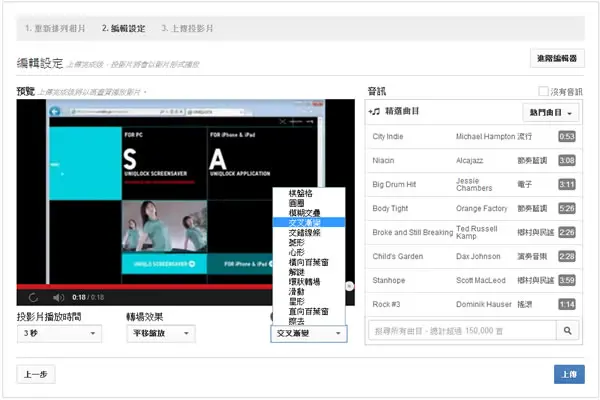This screenshot has width=600, height=400.
Task: Focus the song search input field
Action: point(462,330)
